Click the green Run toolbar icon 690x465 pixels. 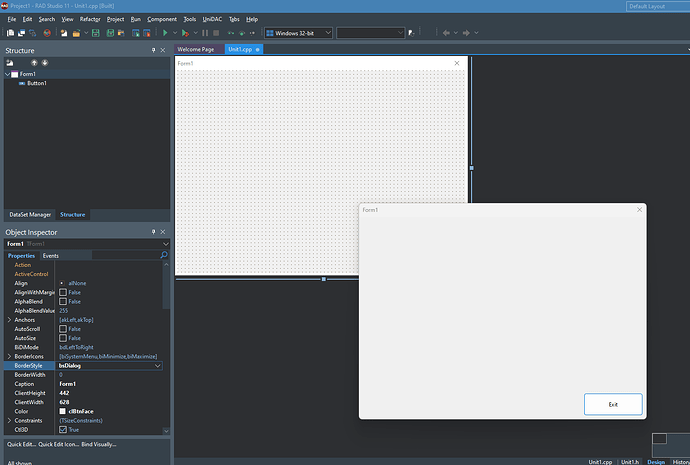[165, 33]
